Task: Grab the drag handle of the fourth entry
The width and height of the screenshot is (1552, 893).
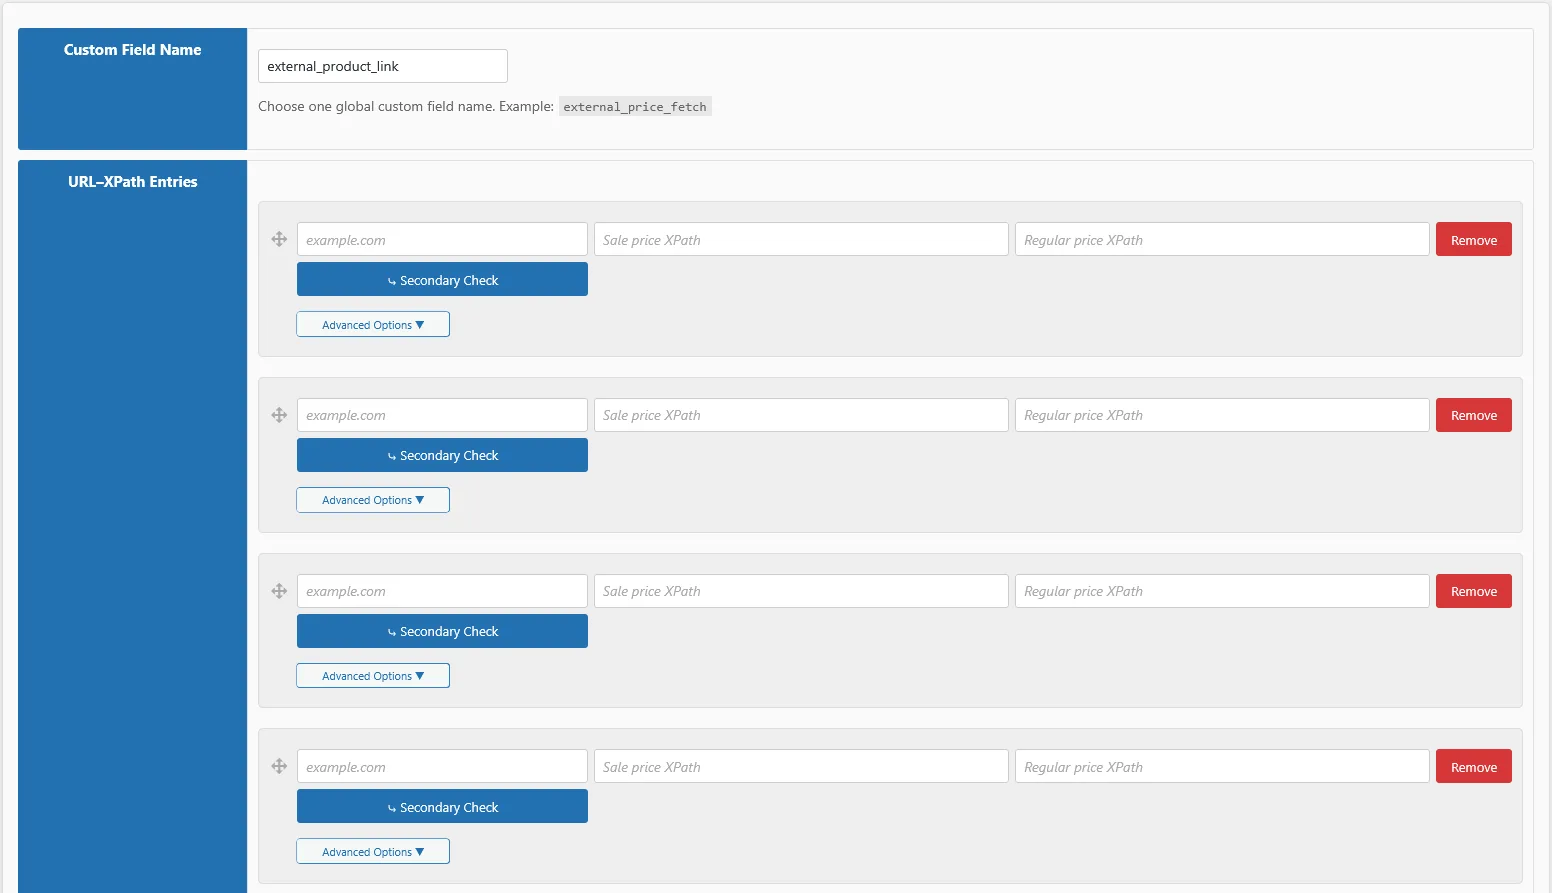Action: [x=279, y=766]
